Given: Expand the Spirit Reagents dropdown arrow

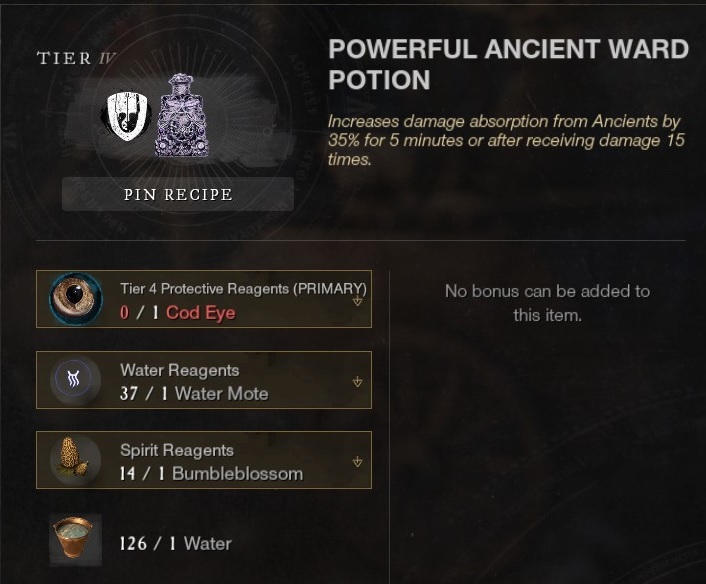Looking at the screenshot, I should click(x=358, y=462).
